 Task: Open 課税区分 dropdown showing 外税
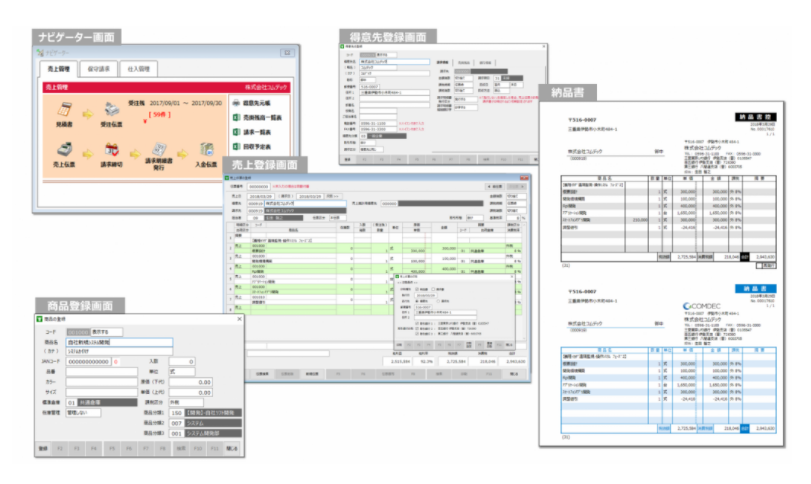coord(186,402)
